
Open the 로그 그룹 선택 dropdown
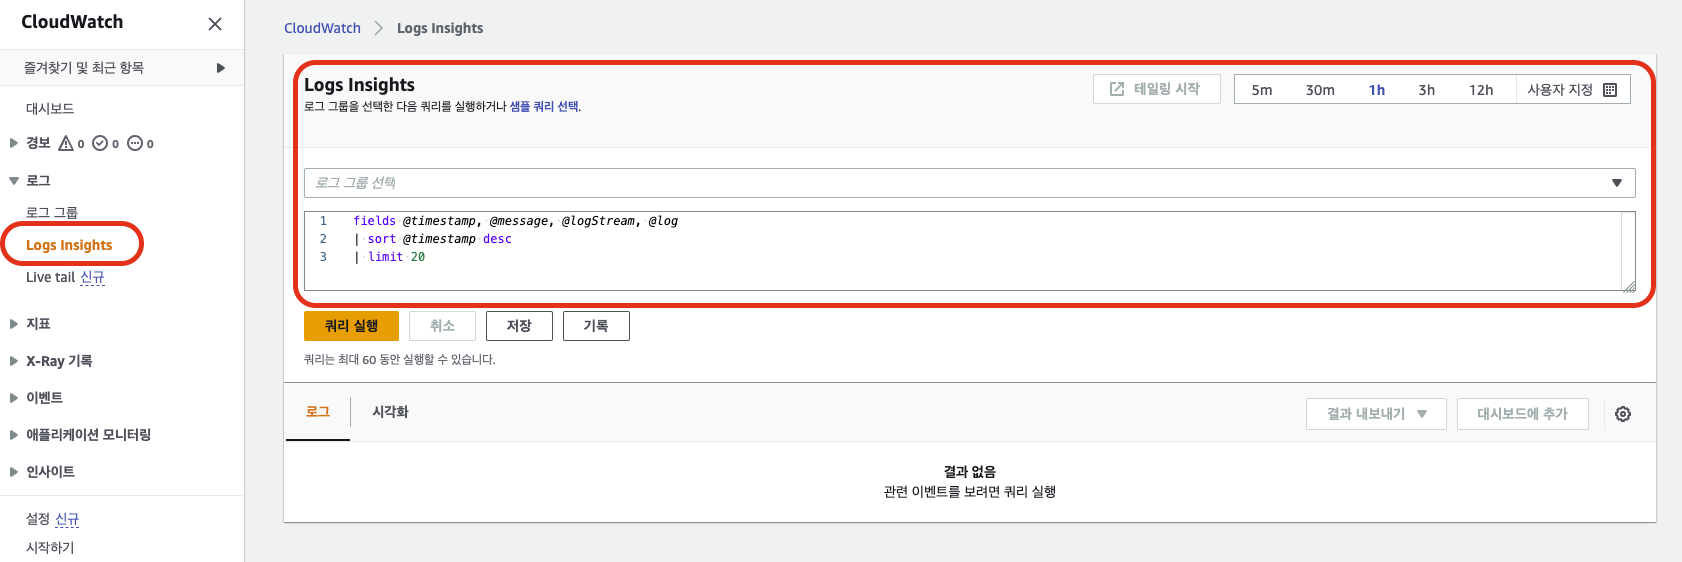click(970, 183)
